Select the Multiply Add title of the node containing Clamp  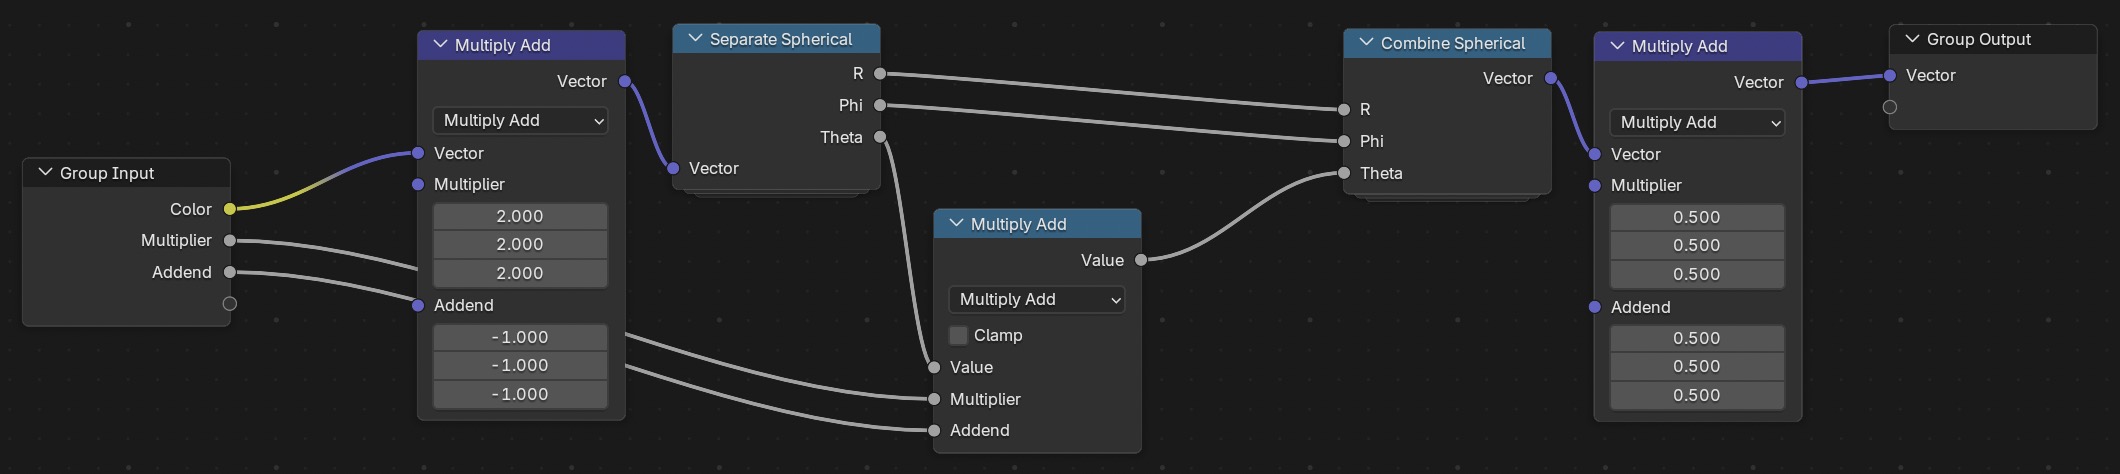(1019, 224)
